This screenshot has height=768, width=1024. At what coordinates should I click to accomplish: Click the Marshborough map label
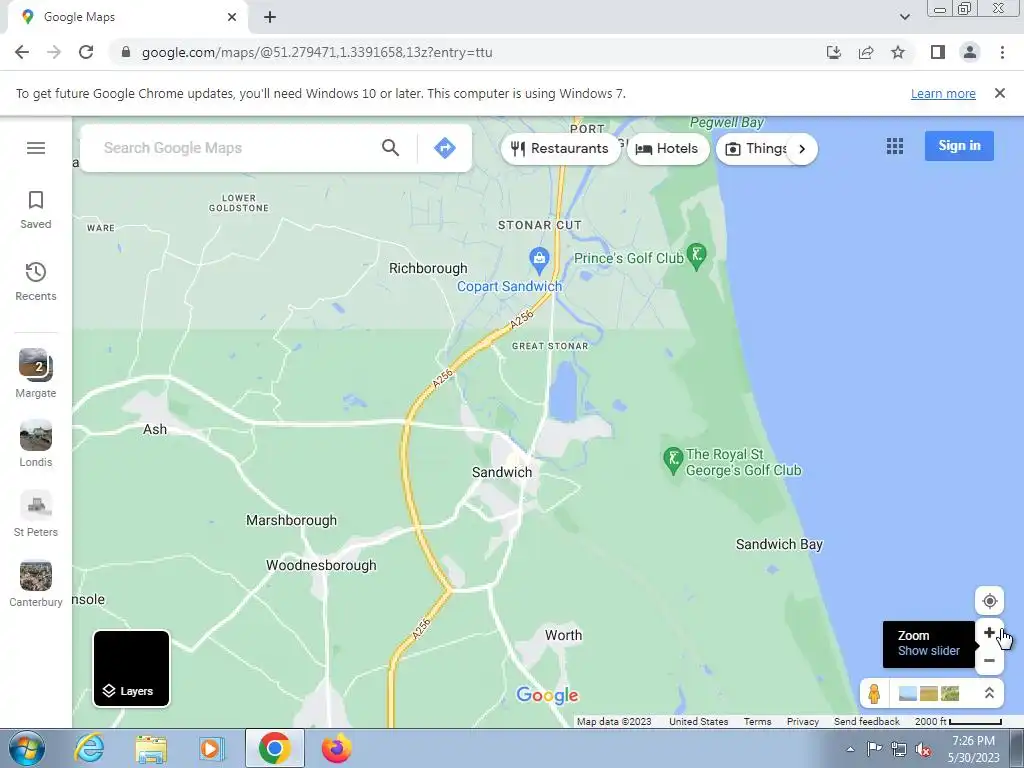[x=291, y=520]
